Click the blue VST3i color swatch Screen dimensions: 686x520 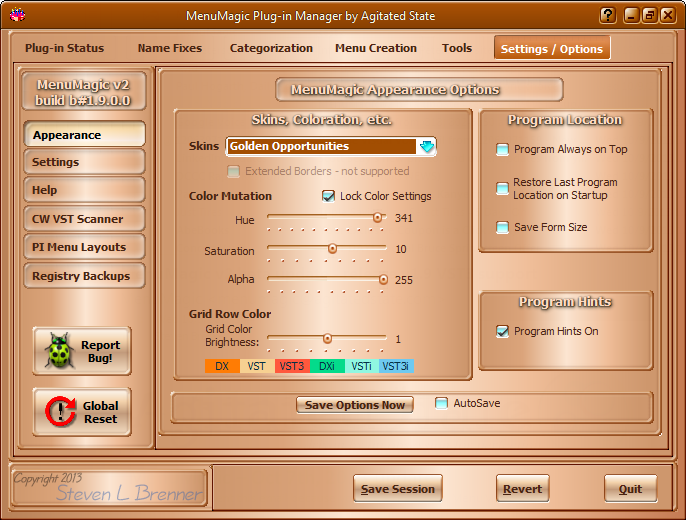(396, 366)
